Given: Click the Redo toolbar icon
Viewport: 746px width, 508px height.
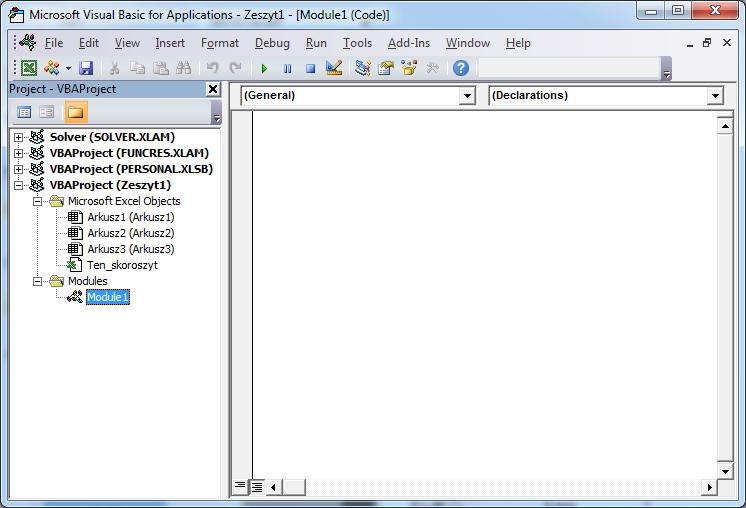Looking at the screenshot, I should tap(236, 68).
